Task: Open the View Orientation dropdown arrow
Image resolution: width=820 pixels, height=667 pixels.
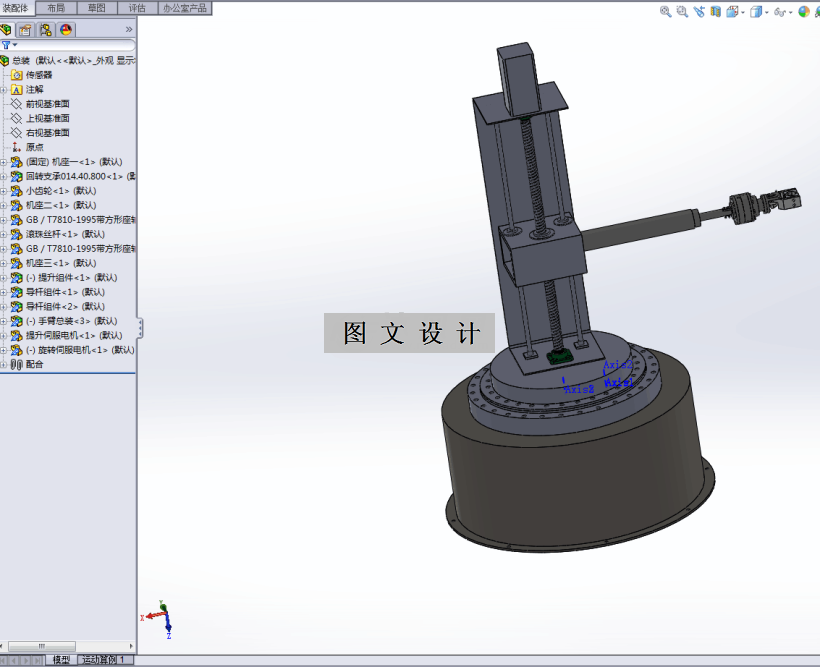Action: pos(743,12)
